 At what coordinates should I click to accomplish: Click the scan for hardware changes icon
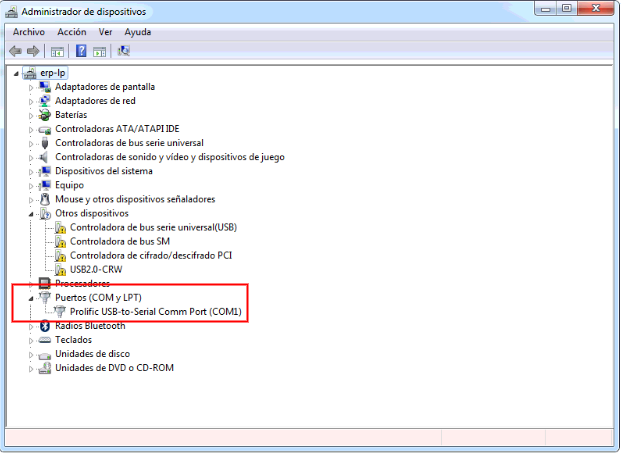[x=124, y=51]
